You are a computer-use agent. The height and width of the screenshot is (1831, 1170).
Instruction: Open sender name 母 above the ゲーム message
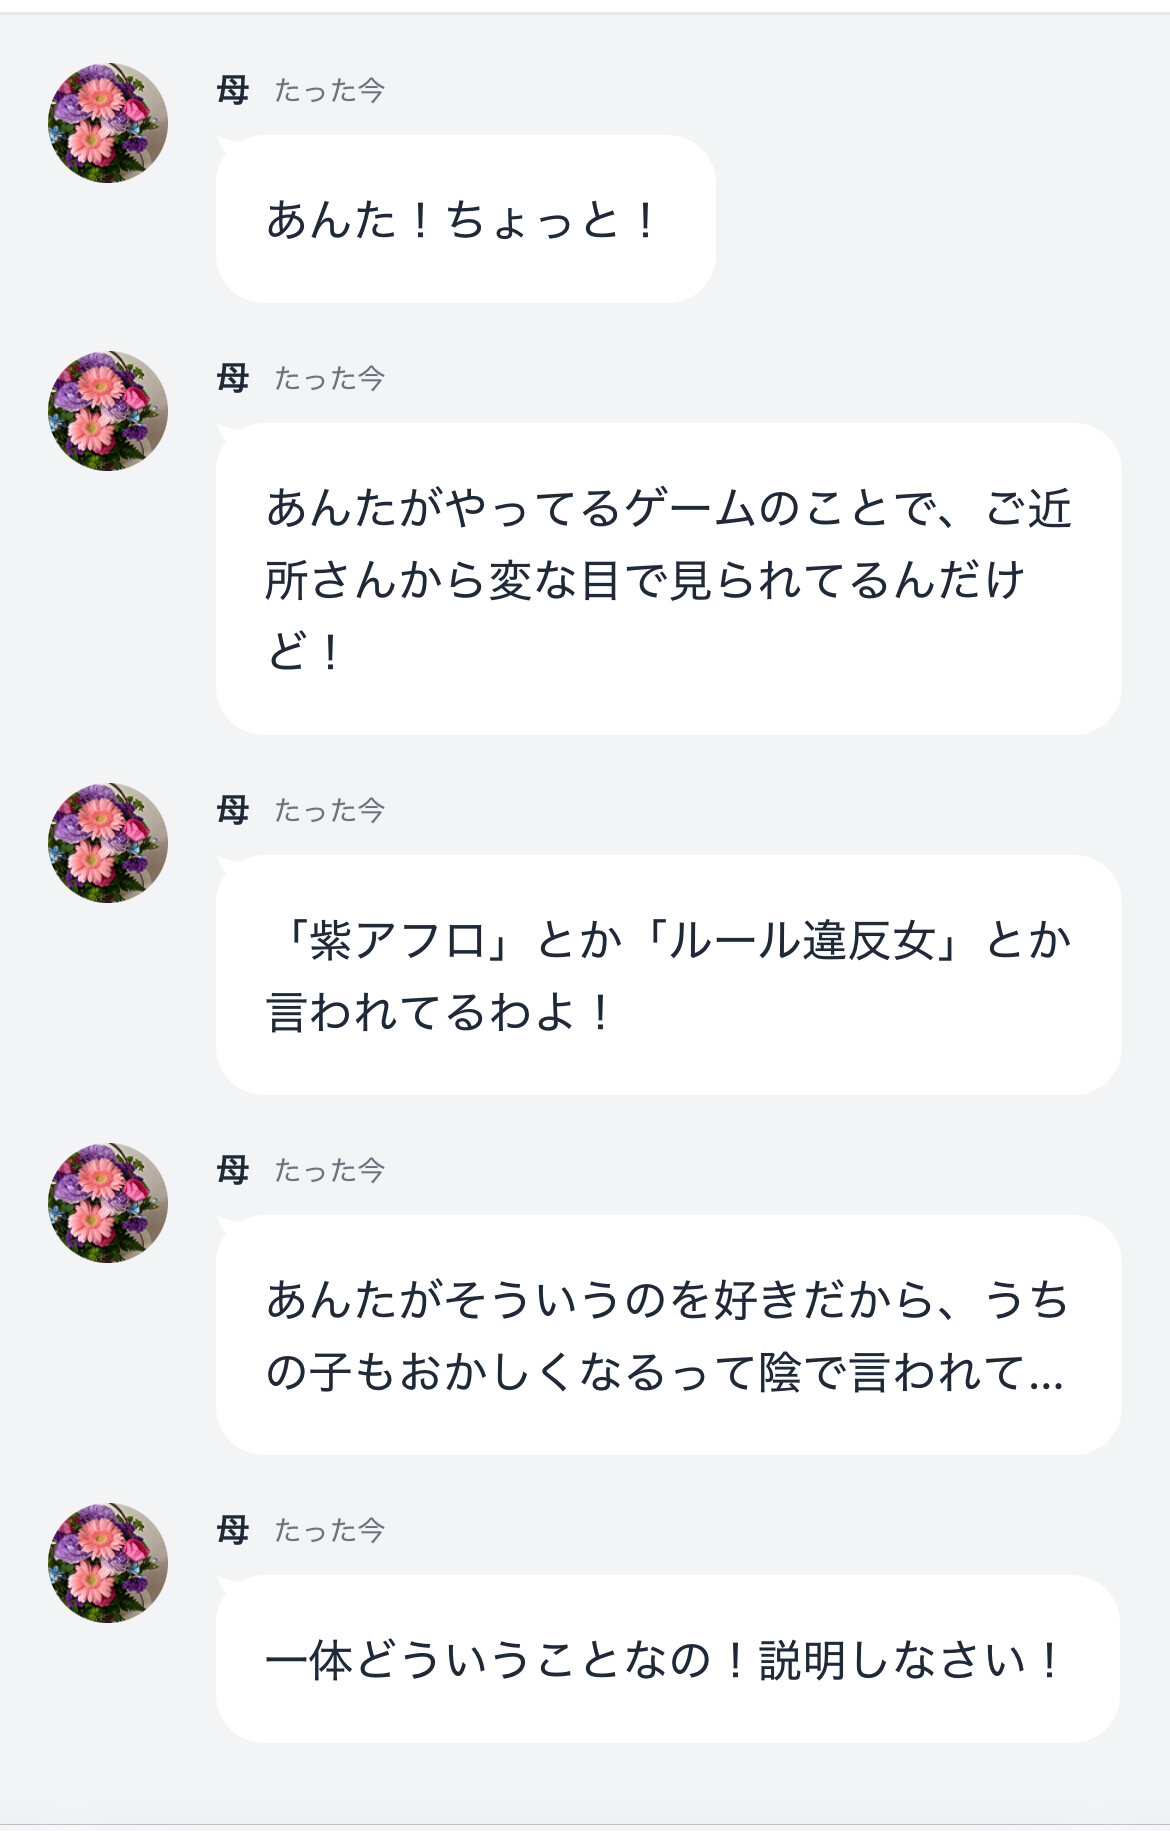click(233, 379)
